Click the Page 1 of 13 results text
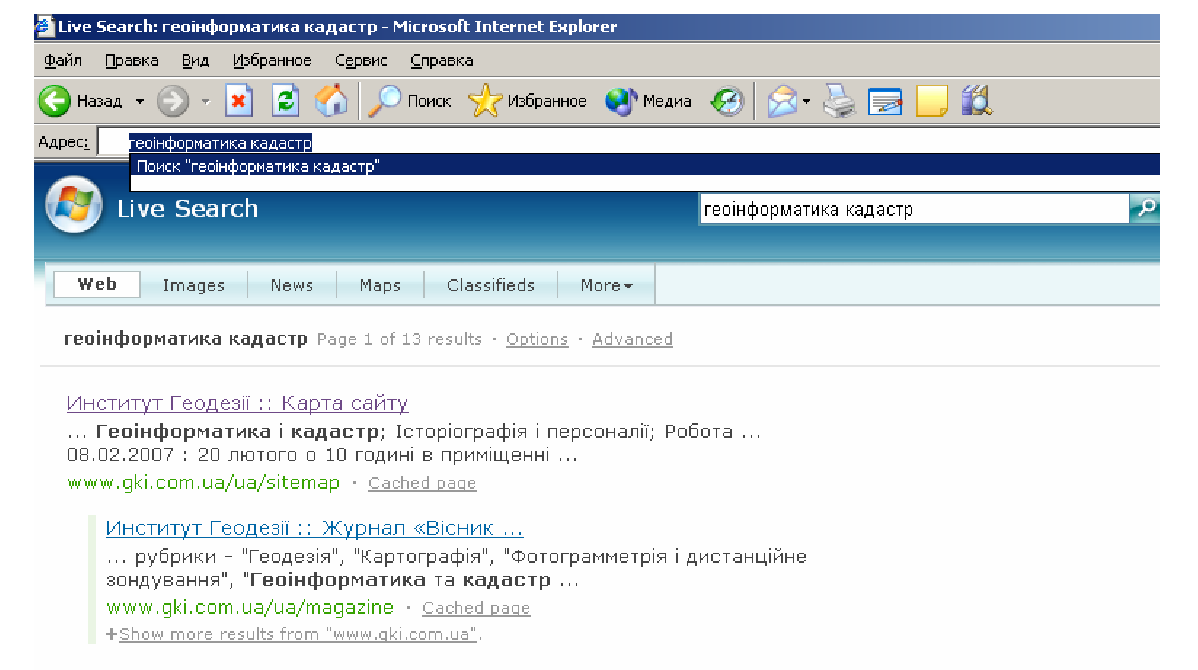The image size is (1198, 670). (x=400, y=339)
